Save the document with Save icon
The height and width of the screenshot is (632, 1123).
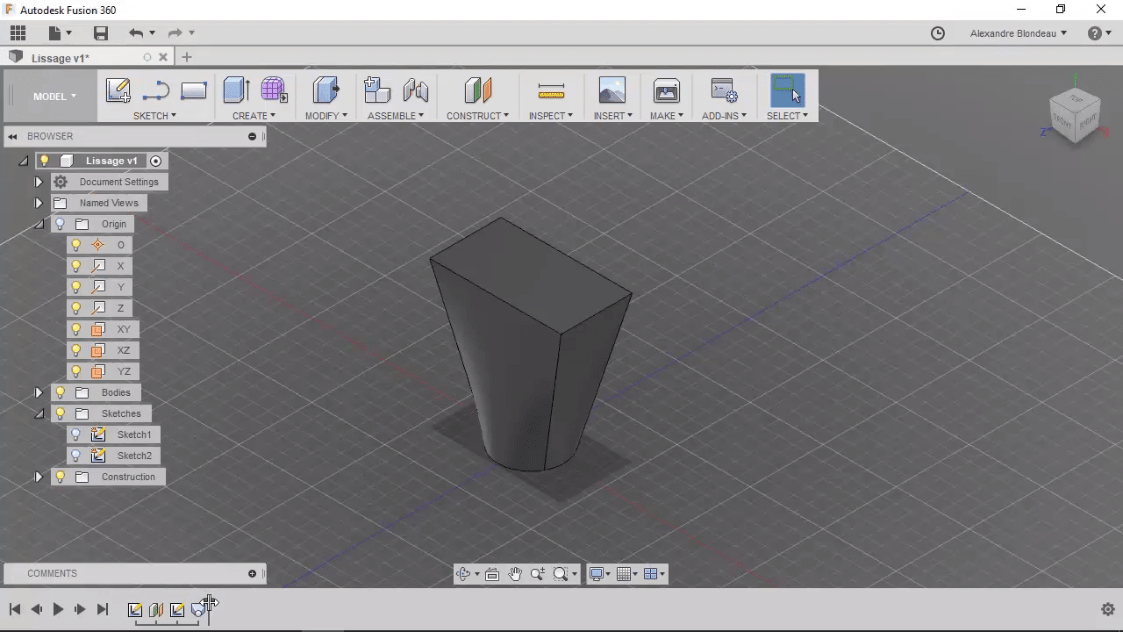[101, 33]
